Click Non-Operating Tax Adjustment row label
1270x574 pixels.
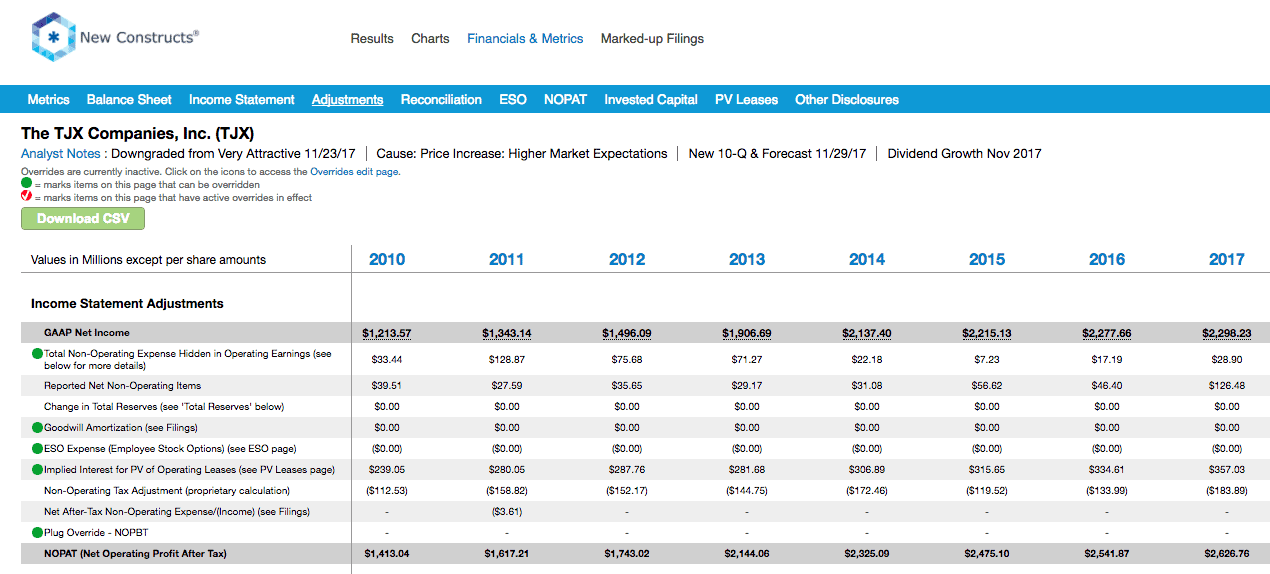(x=167, y=491)
